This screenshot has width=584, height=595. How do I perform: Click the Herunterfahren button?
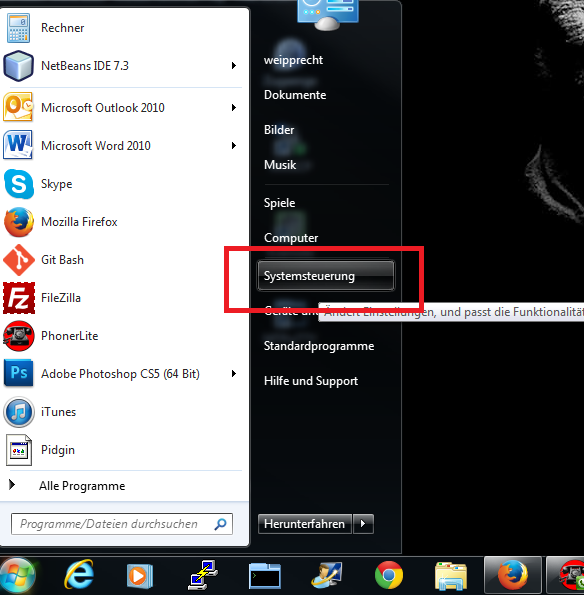coord(305,524)
